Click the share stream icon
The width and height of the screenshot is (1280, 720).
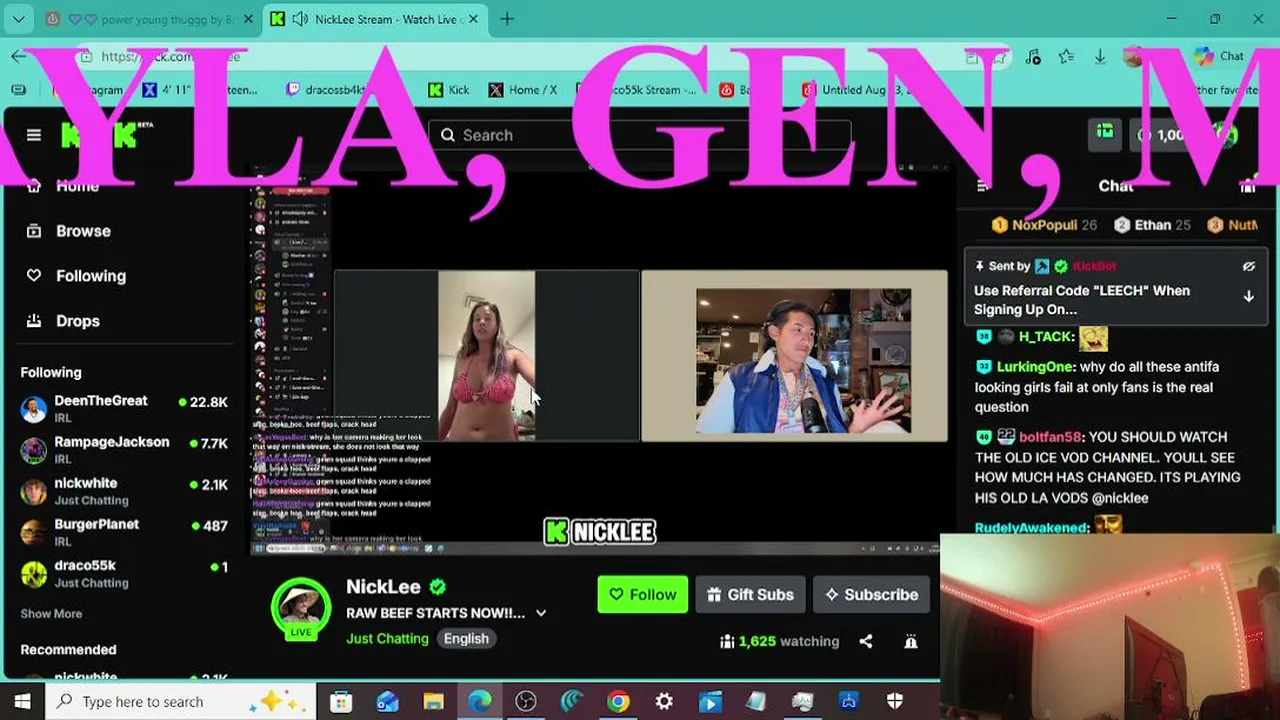pos(866,641)
